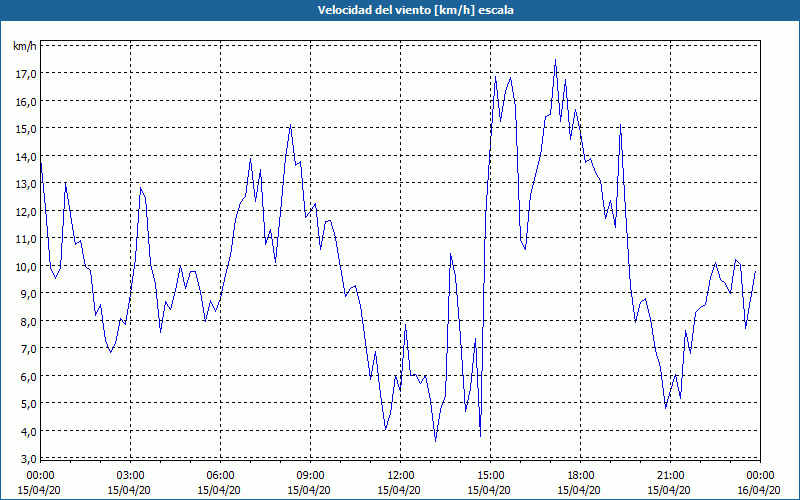
Task: Select the '15/04/20' date under 06:00
Action: coord(219,490)
